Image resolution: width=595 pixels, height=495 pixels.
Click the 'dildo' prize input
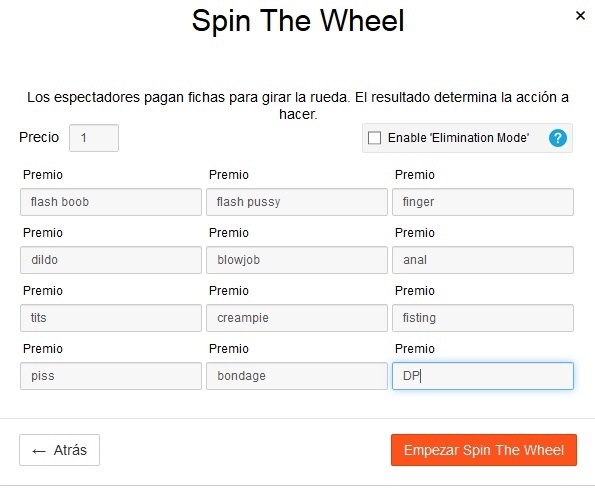tap(111, 260)
